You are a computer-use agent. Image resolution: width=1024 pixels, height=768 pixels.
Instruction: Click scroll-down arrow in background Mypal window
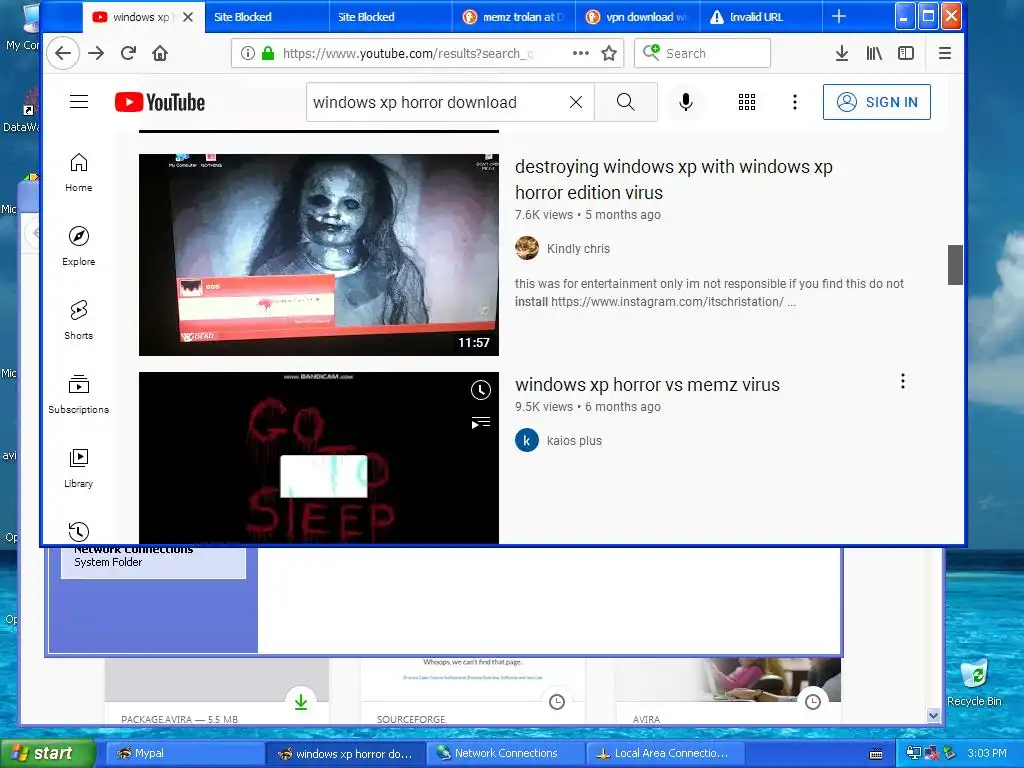pos(933,716)
